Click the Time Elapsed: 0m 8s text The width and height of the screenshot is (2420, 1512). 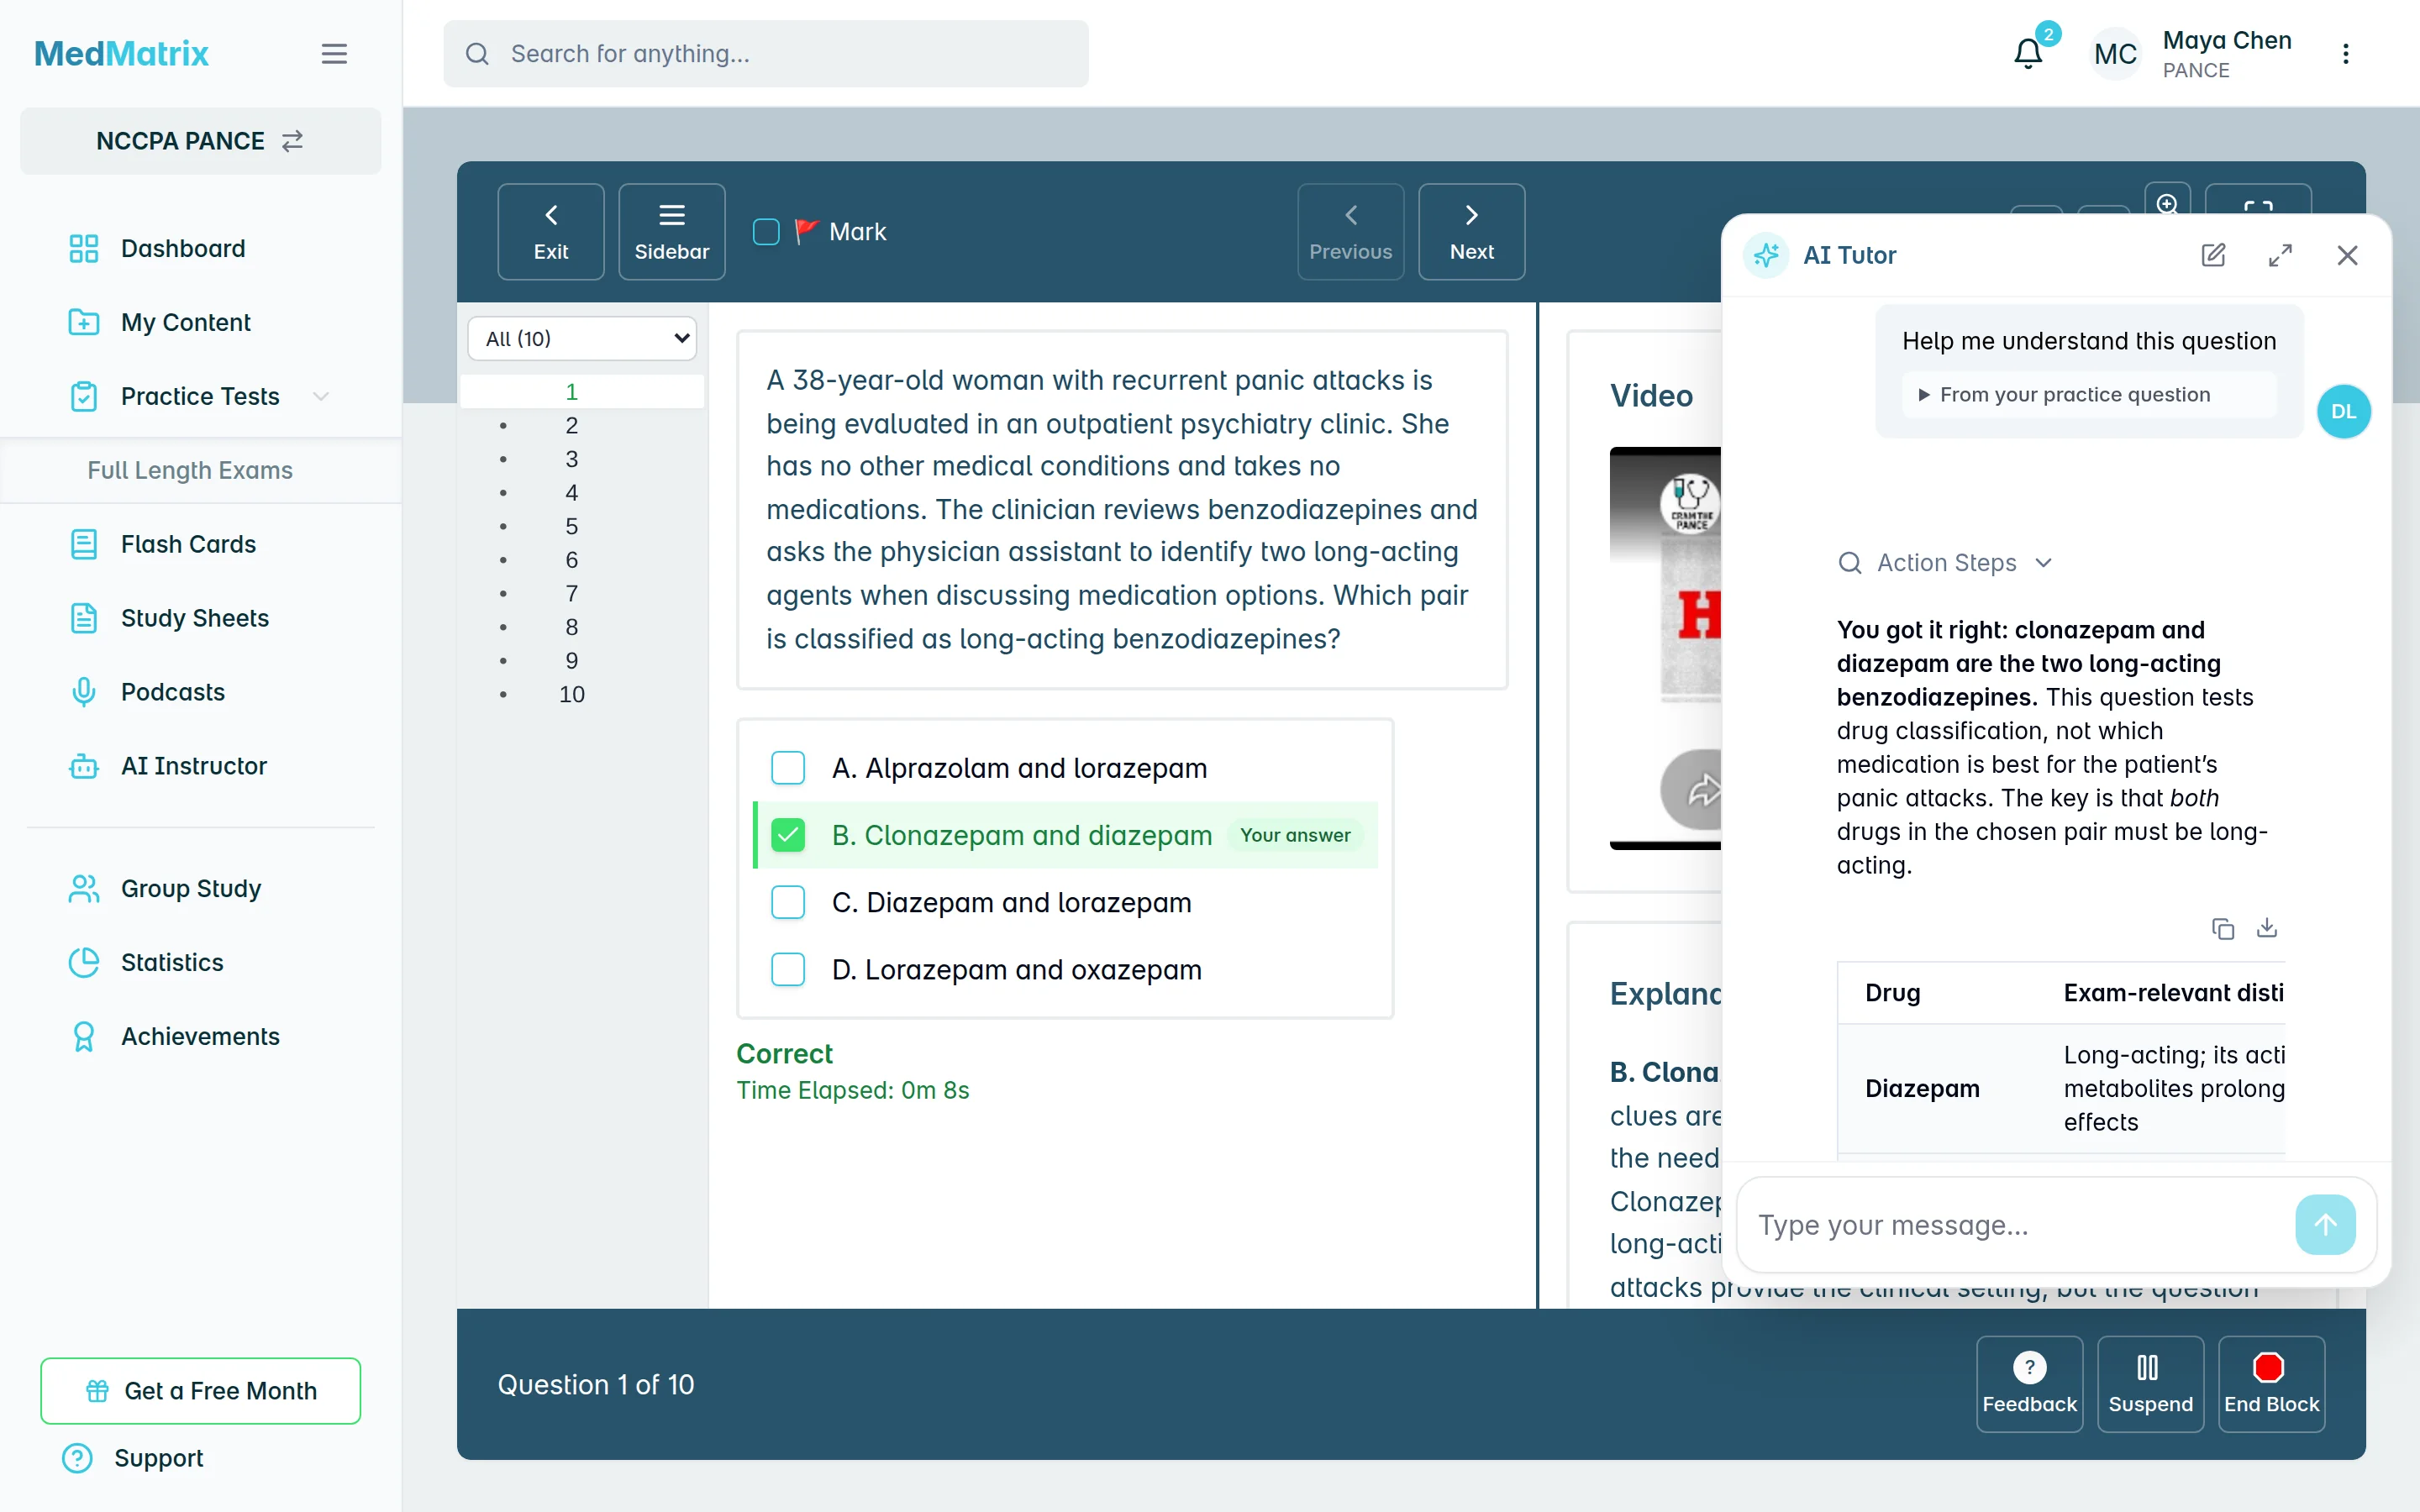[x=853, y=1091]
